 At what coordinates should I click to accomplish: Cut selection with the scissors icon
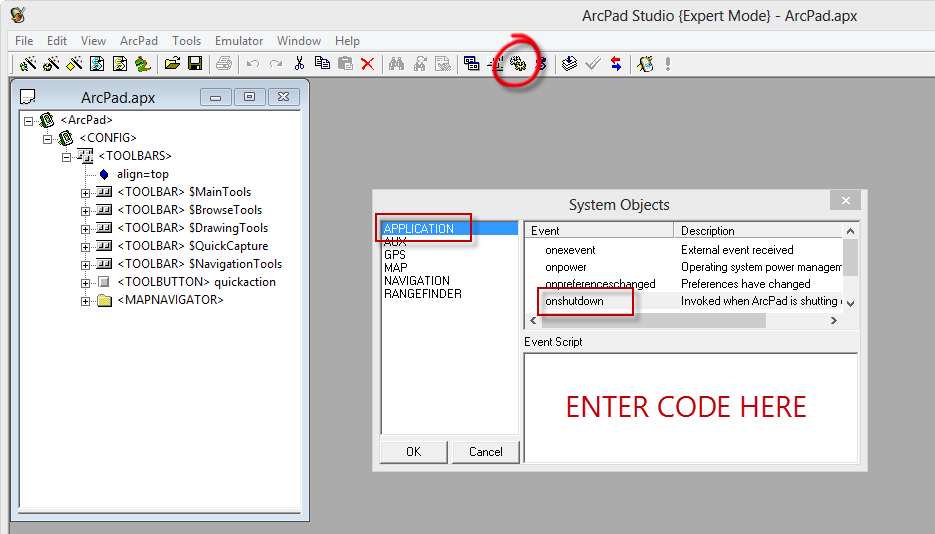[x=299, y=63]
